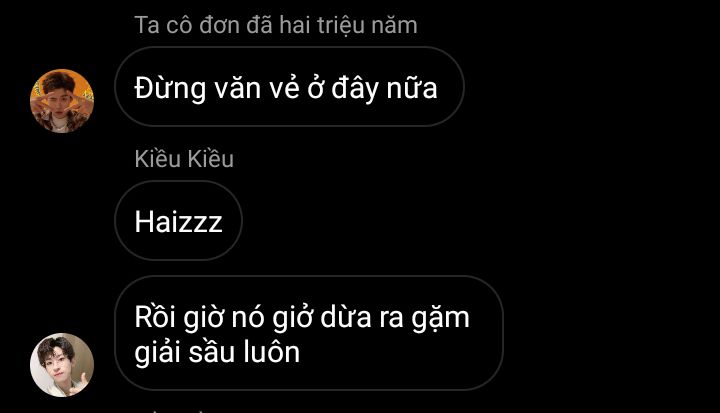Open sender name 'Kiều Kiều'

point(184,159)
